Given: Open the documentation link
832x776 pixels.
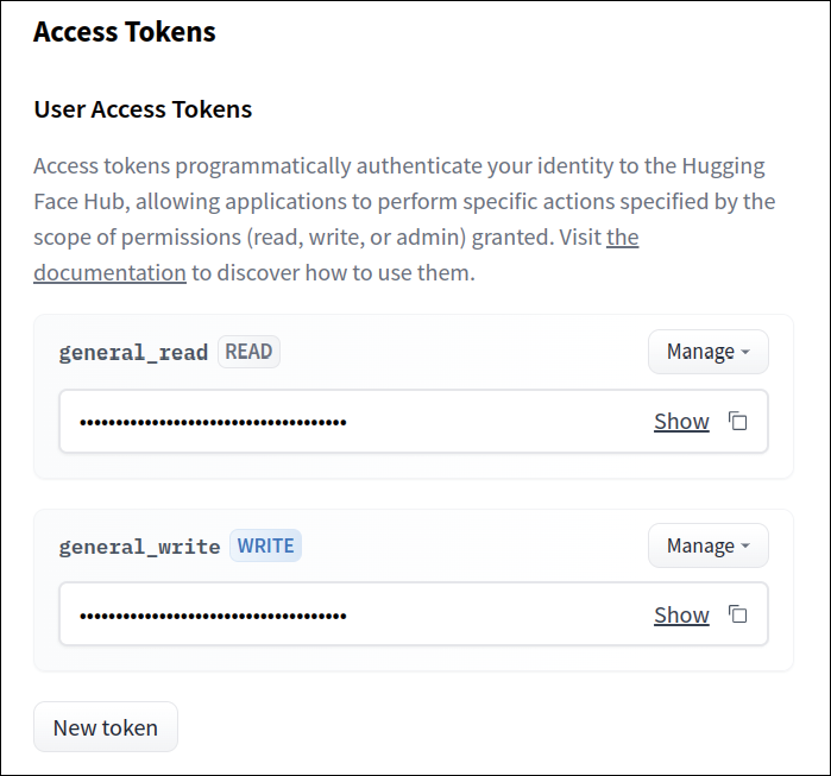Looking at the screenshot, I should pos(110,272).
